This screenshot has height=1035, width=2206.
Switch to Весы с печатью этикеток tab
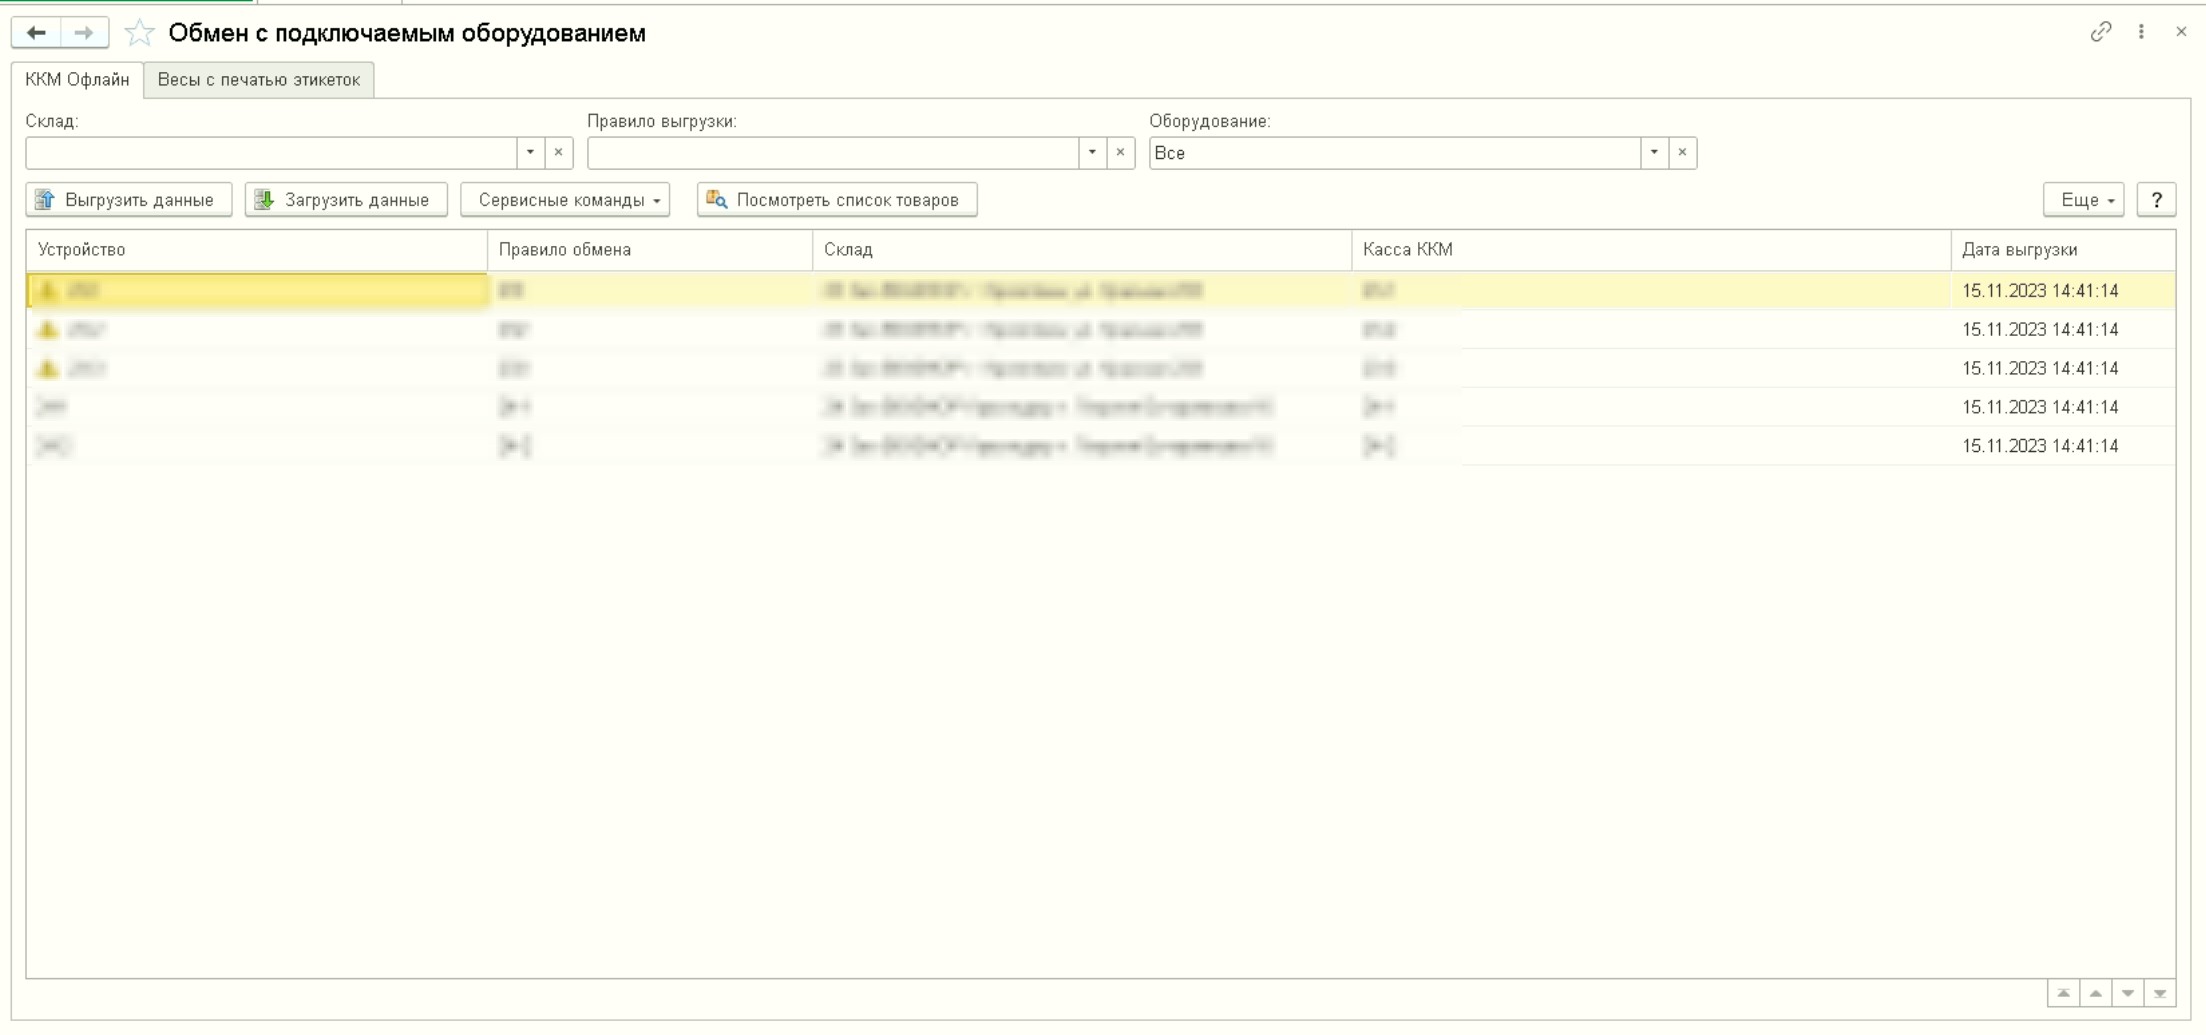tap(259, 80)
